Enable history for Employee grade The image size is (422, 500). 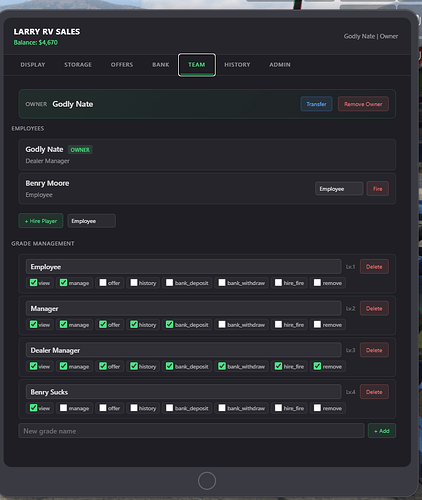point(134,283)
